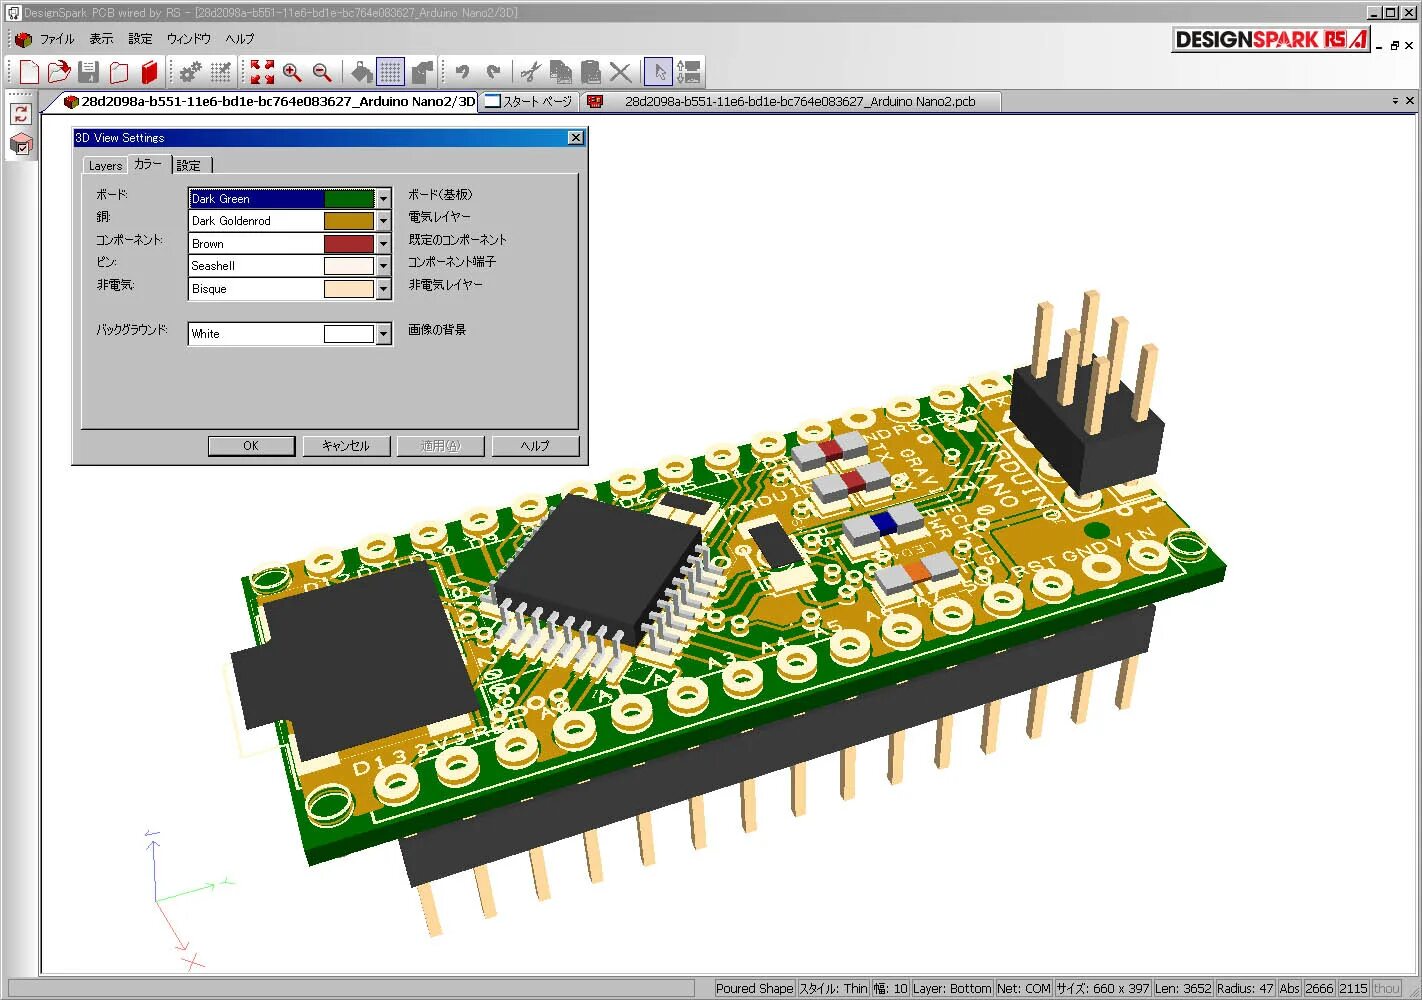Open the red Libraries book icon
Image resolution: width=1422 pixels, height=1000 pixels.
coord(149,72)
